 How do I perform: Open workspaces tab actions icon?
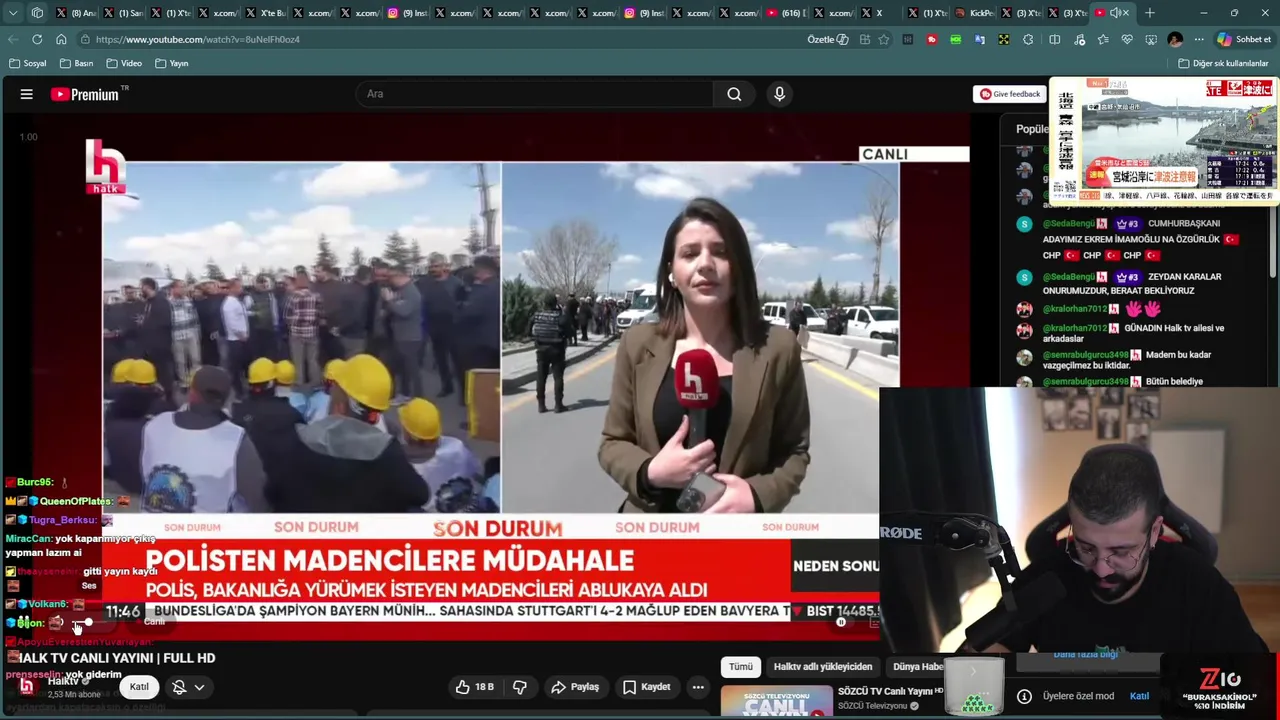click(x=37, y=13)
